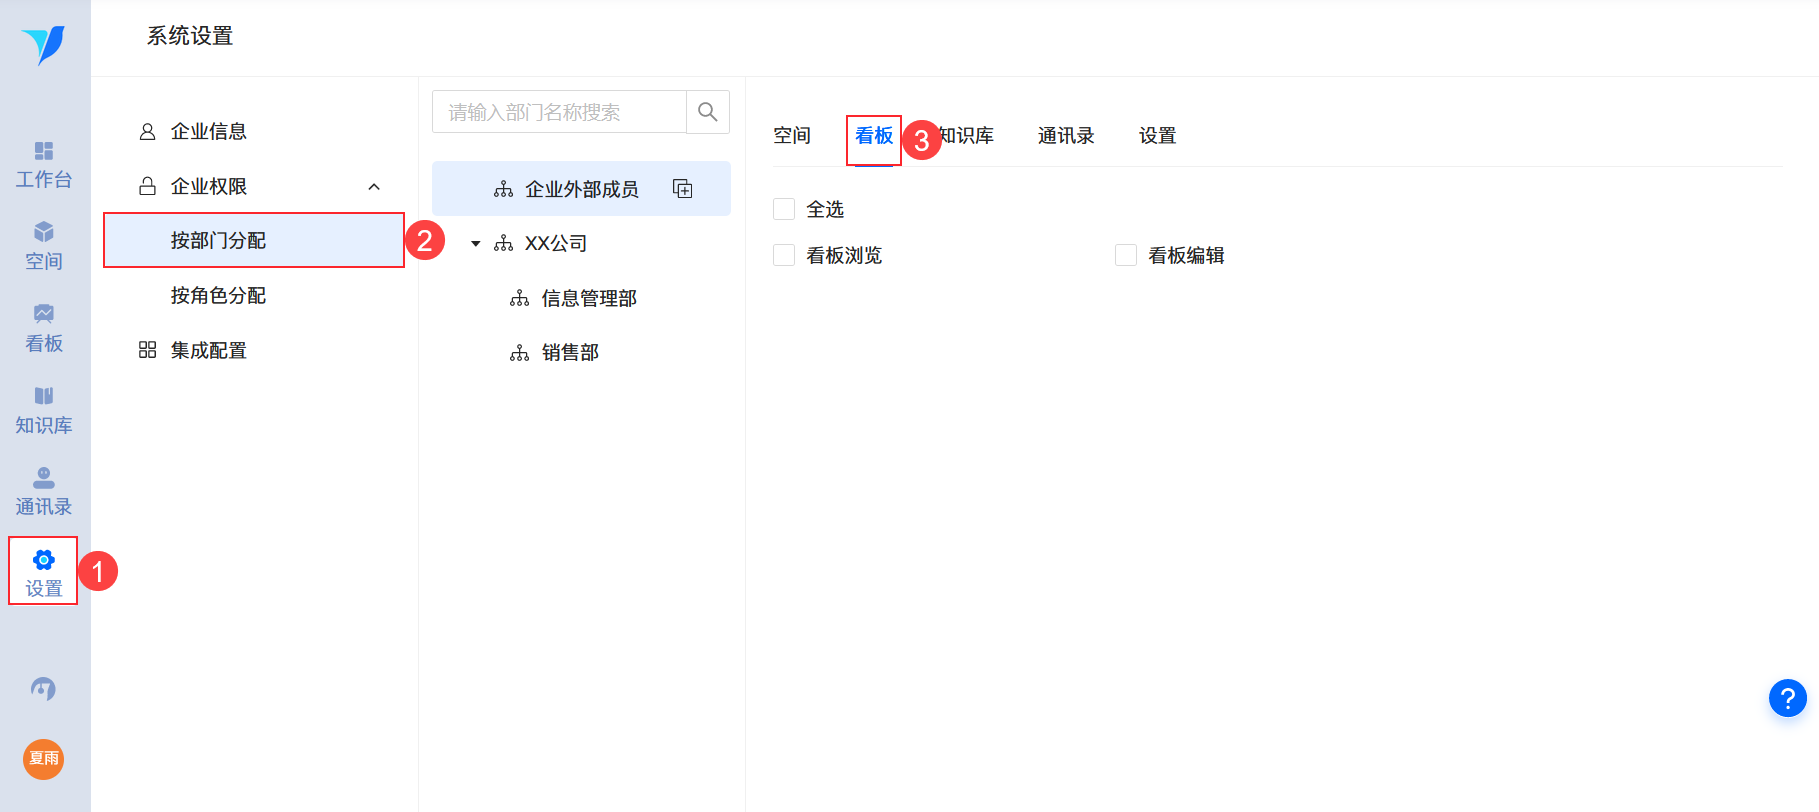
Task: Switch to the 空间 tab
Action: [x=792, y=136]
